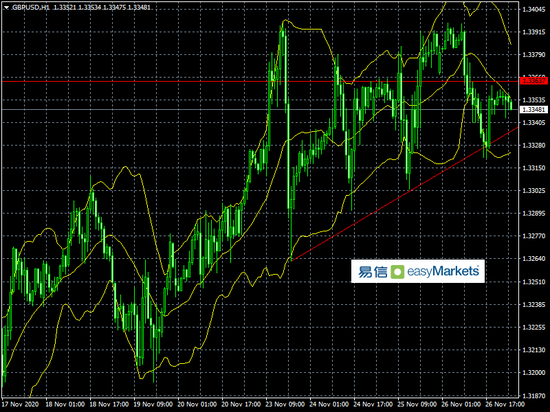Viewport: 550px width, 412px height.
Task: Click the 1.32640 price axis label
Action: coord(534,258)
